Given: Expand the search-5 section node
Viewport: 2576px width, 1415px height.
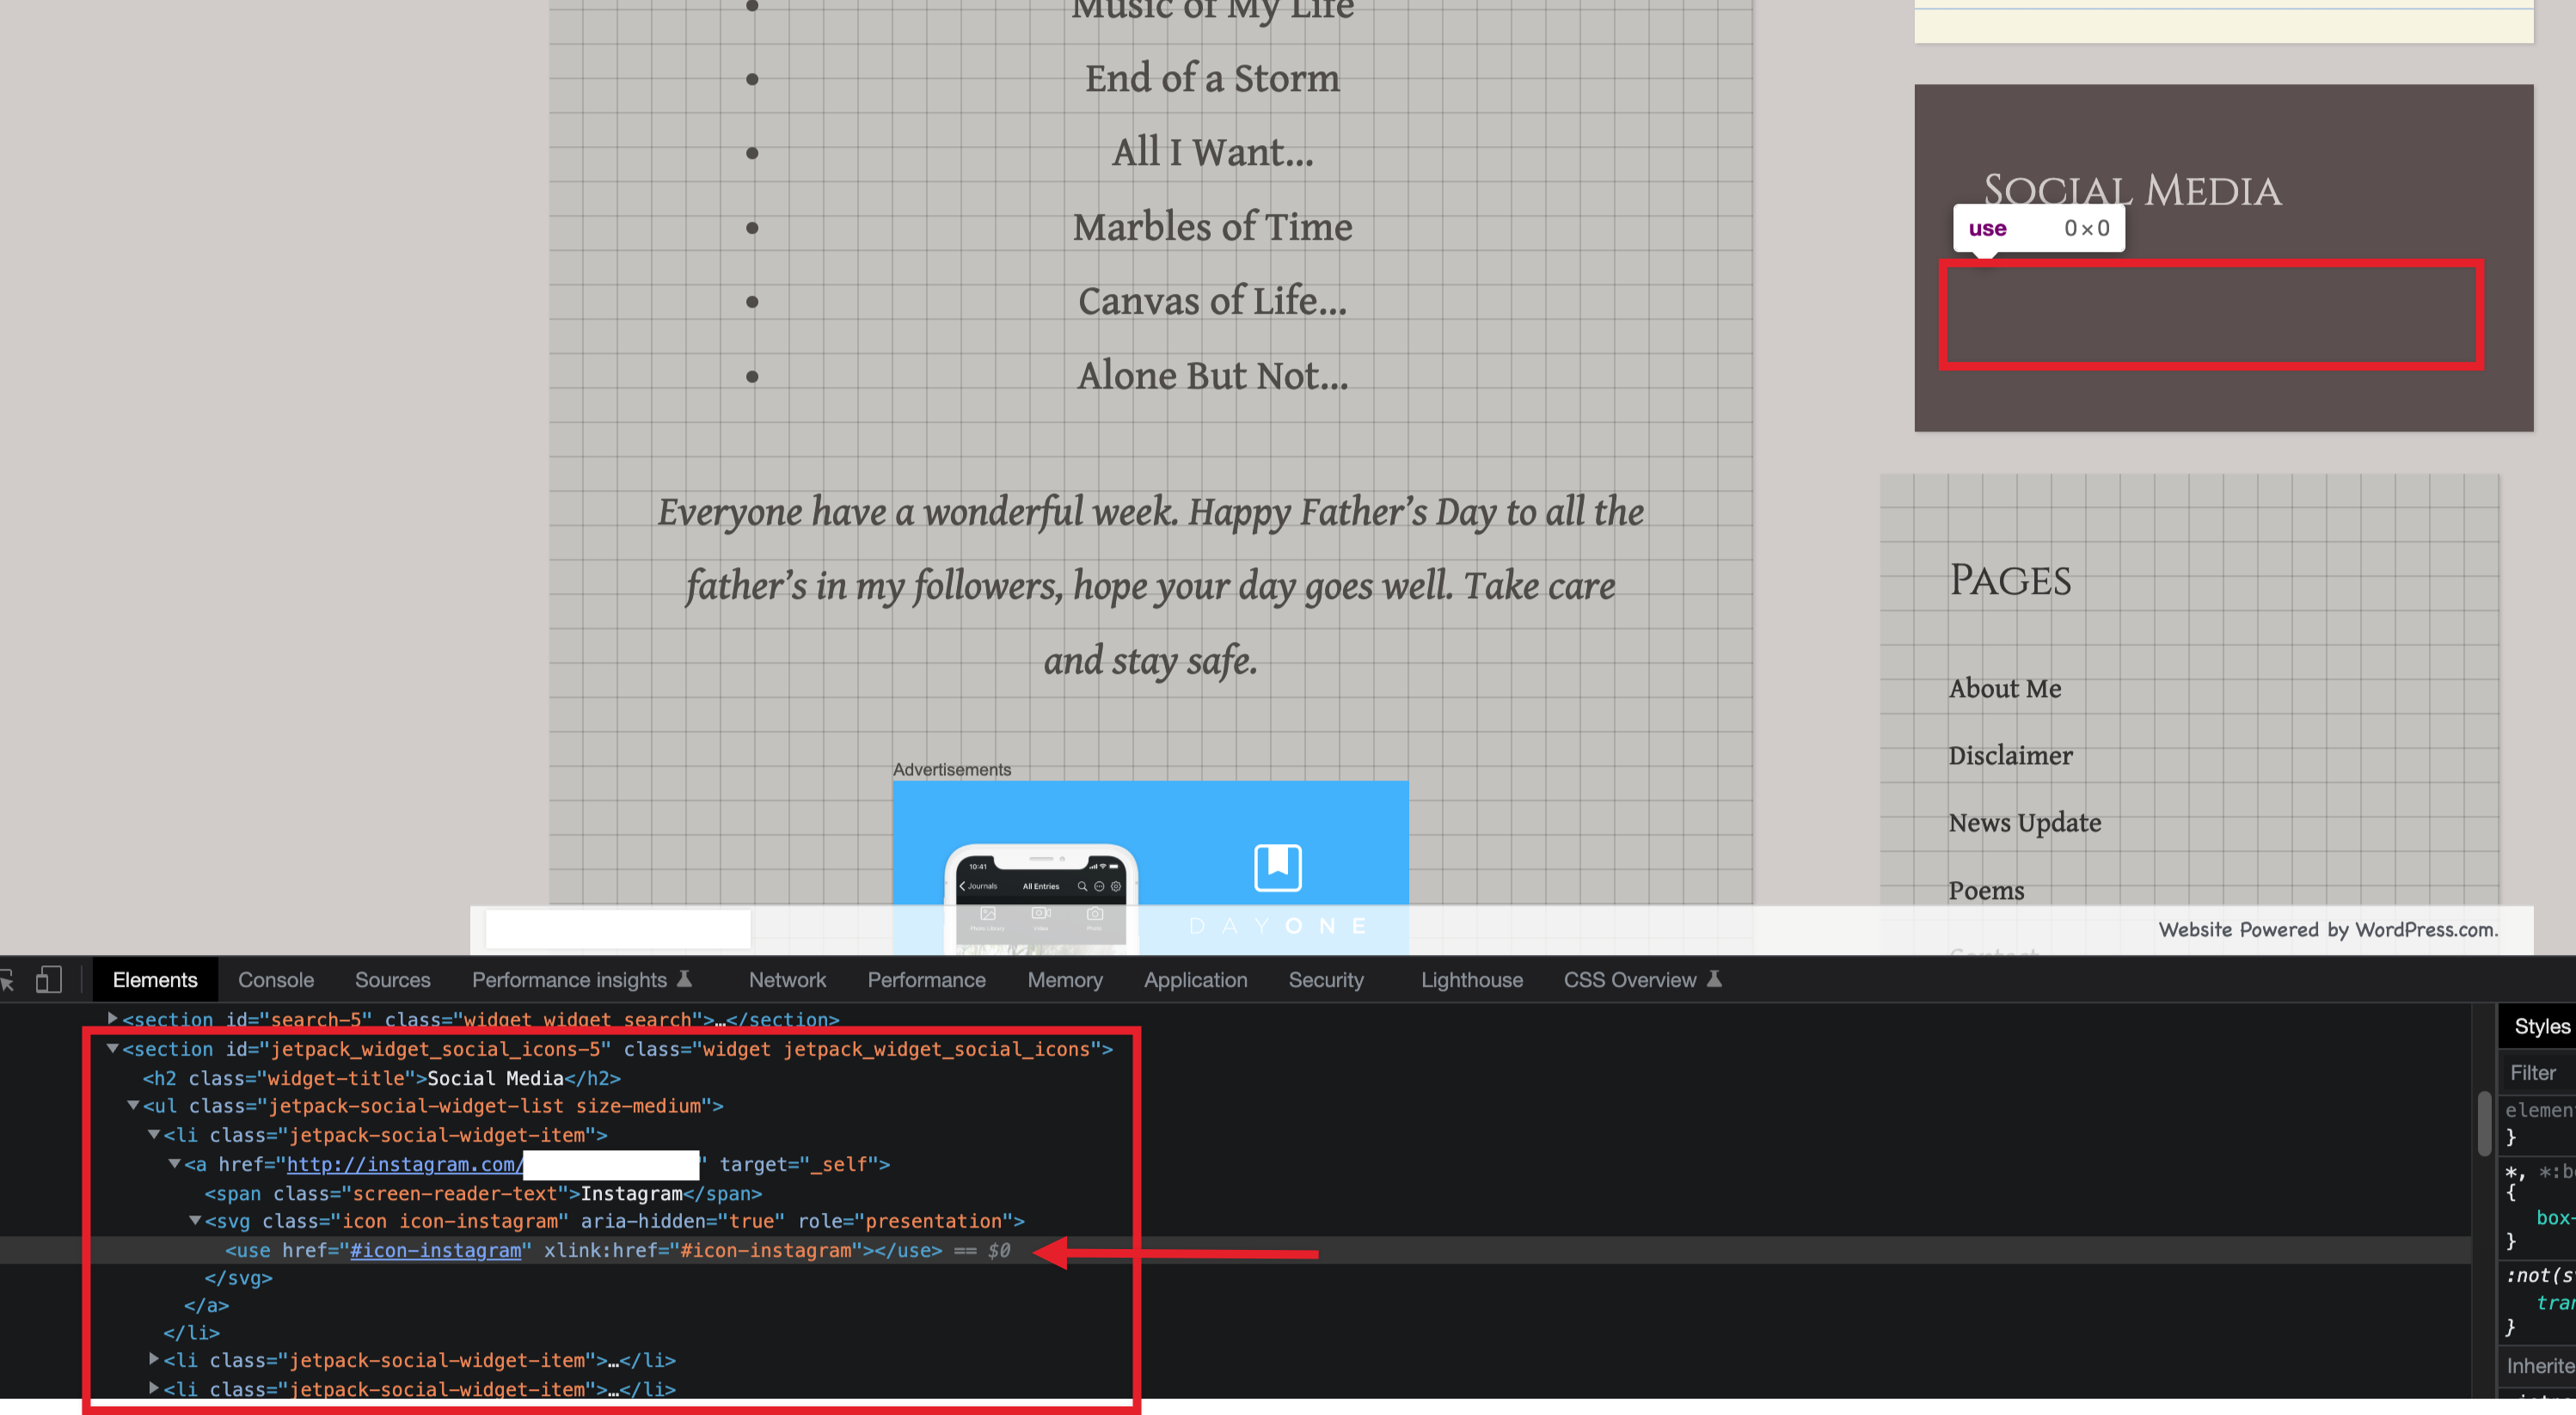Looking at the screenshot, I should tap(113, 1018).
